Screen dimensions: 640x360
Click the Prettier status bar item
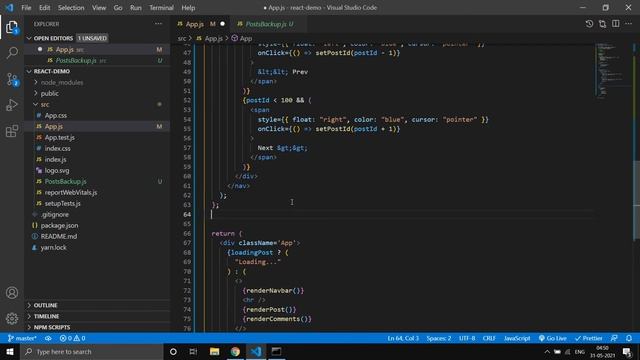[x=589, y=338]
